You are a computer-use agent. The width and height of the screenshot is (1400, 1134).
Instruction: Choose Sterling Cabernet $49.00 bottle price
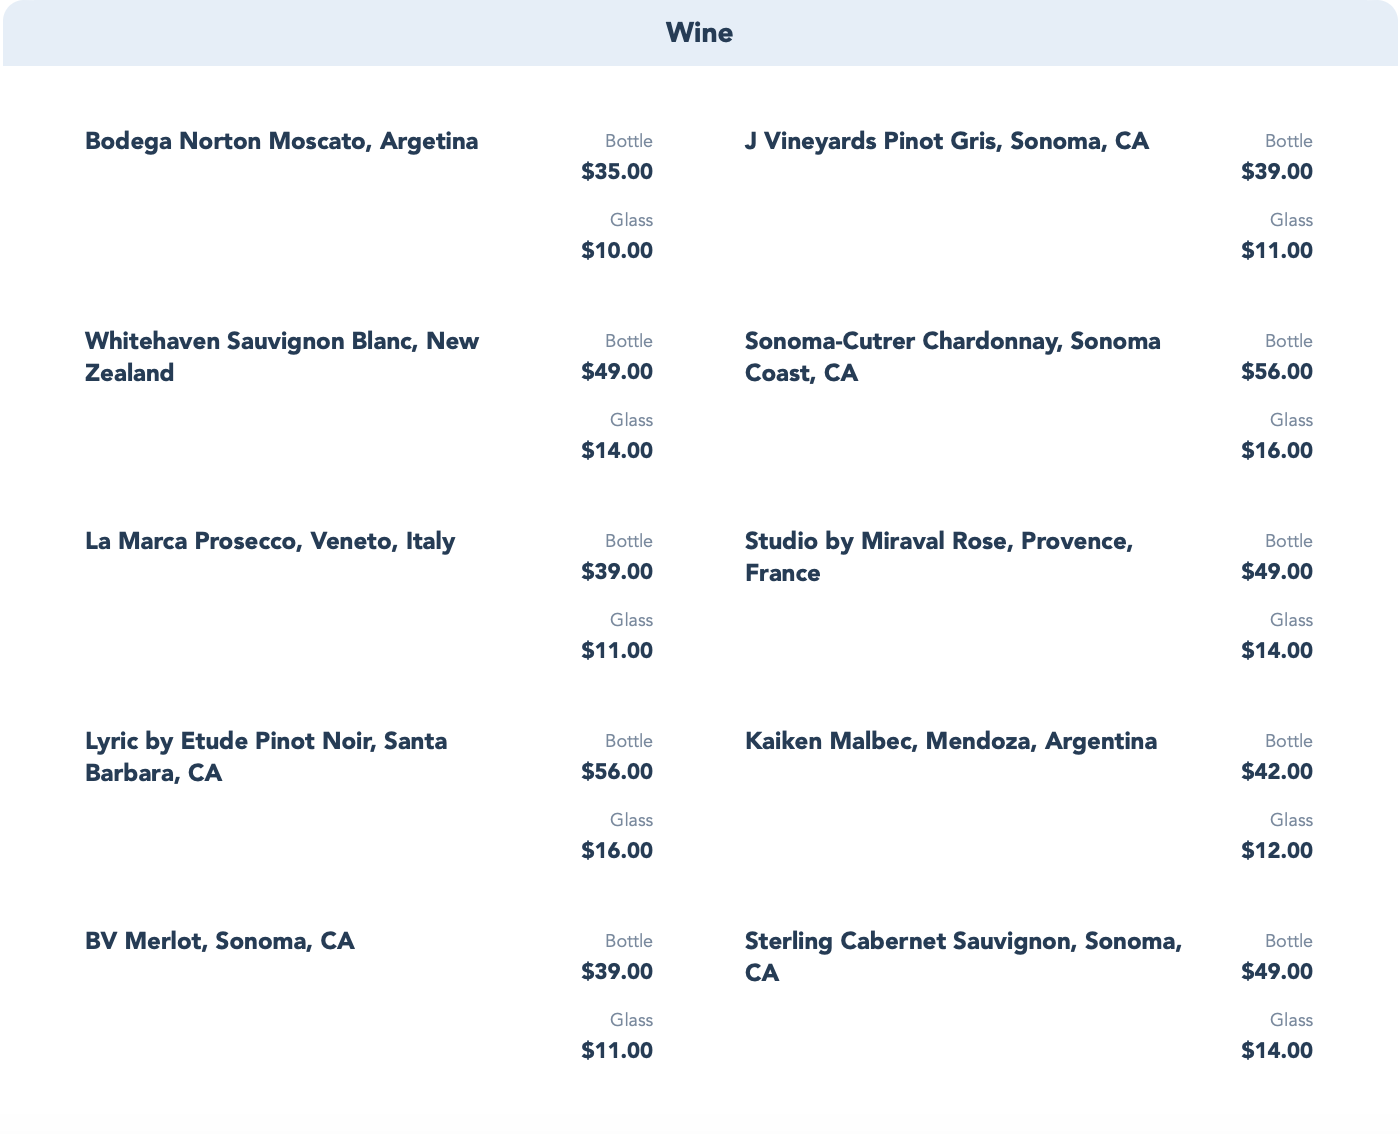click(x=1277, y=972)
